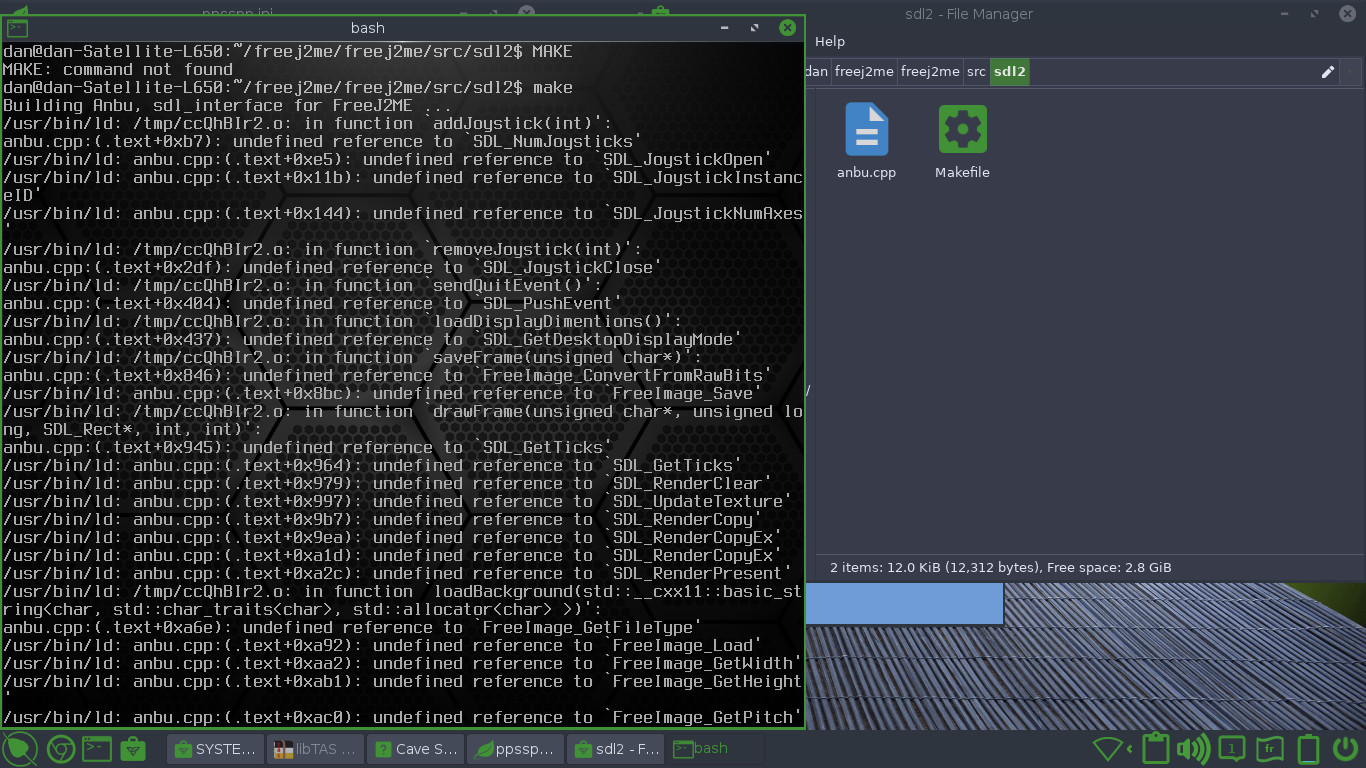Click the workspace switcher showing 1
This screenshot has height=768, width=1366.
click(1232, 749)
